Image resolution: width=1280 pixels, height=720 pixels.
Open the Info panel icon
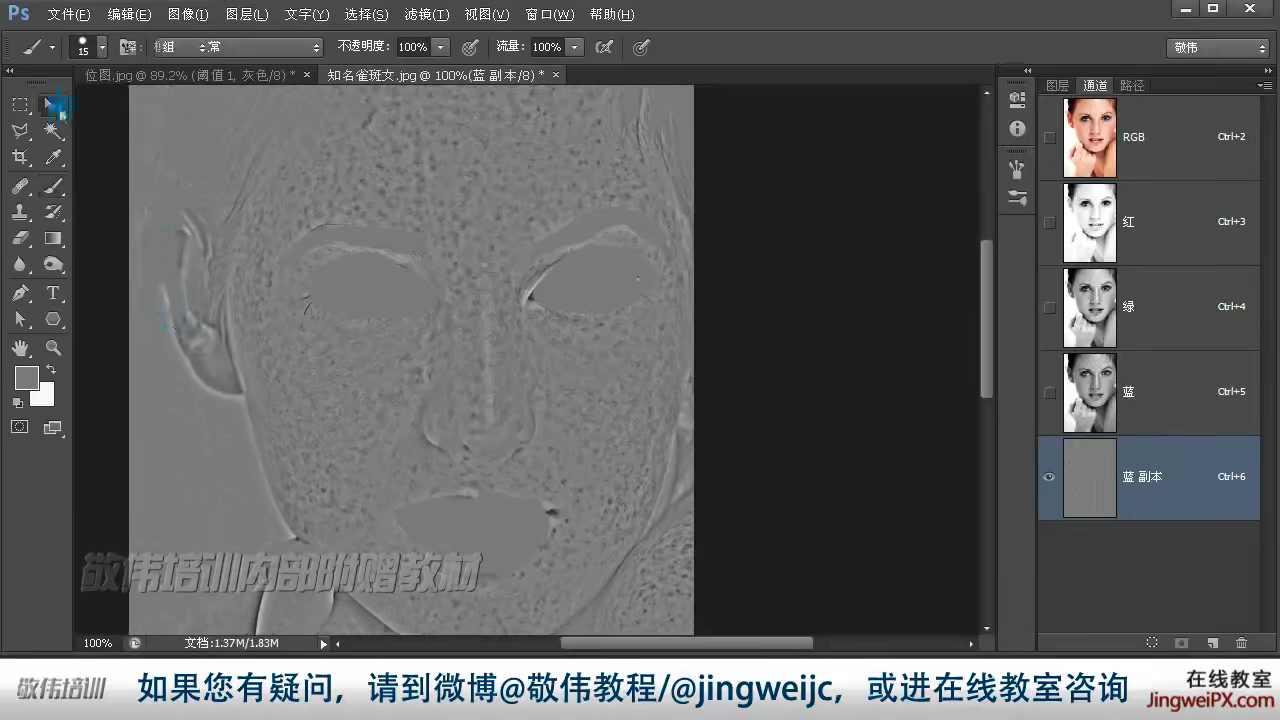tap(1017, 129)
